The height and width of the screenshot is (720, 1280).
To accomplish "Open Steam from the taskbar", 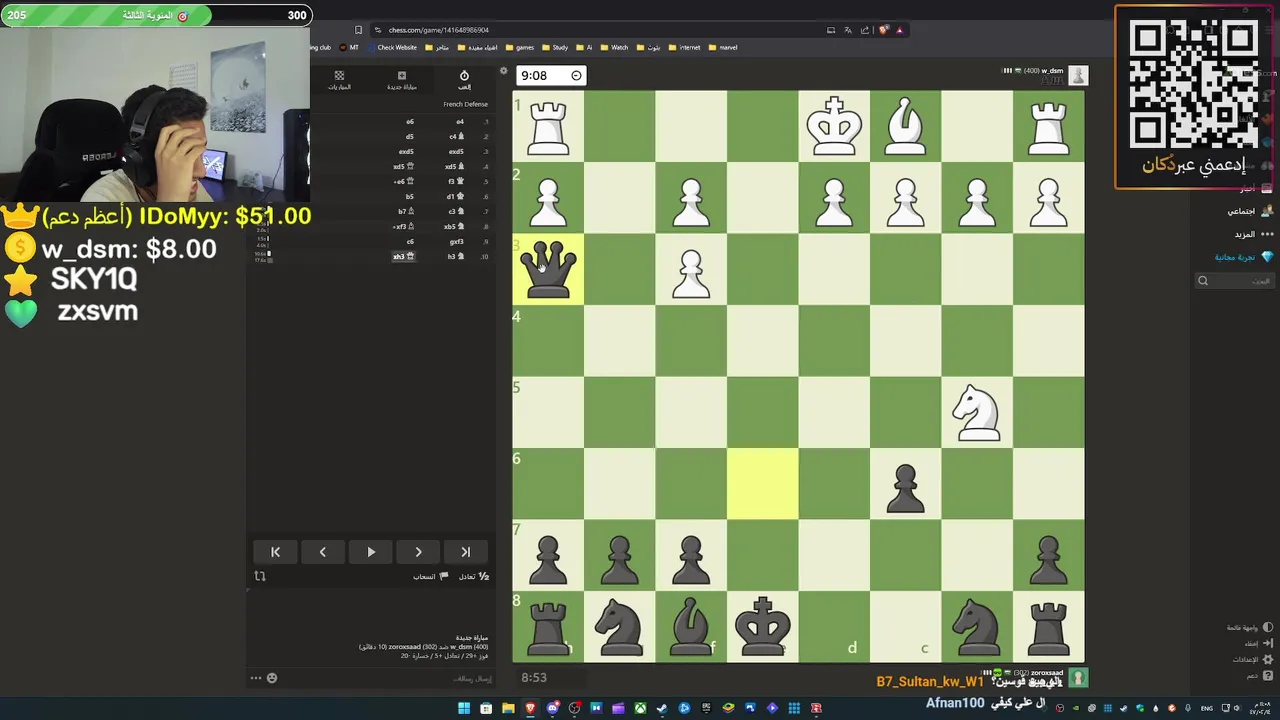I will [662, 708].
